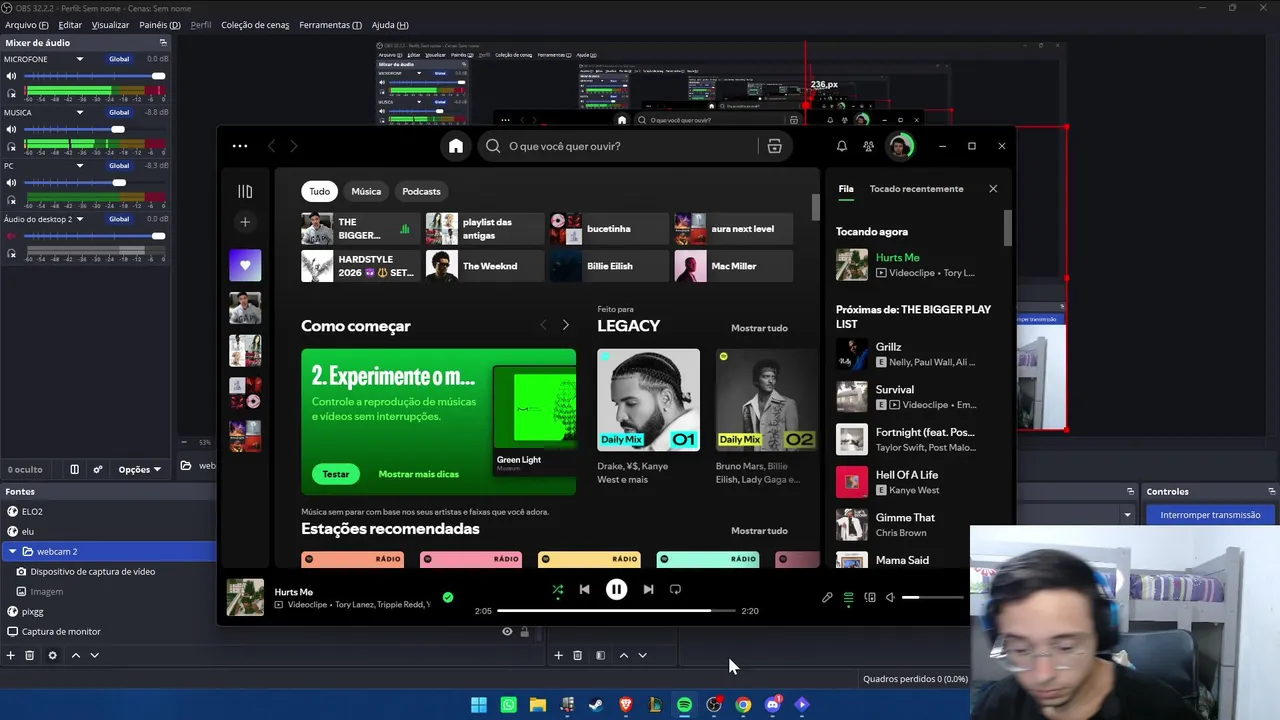Toggle shuffle in Spotify's player

coord(558,590)
